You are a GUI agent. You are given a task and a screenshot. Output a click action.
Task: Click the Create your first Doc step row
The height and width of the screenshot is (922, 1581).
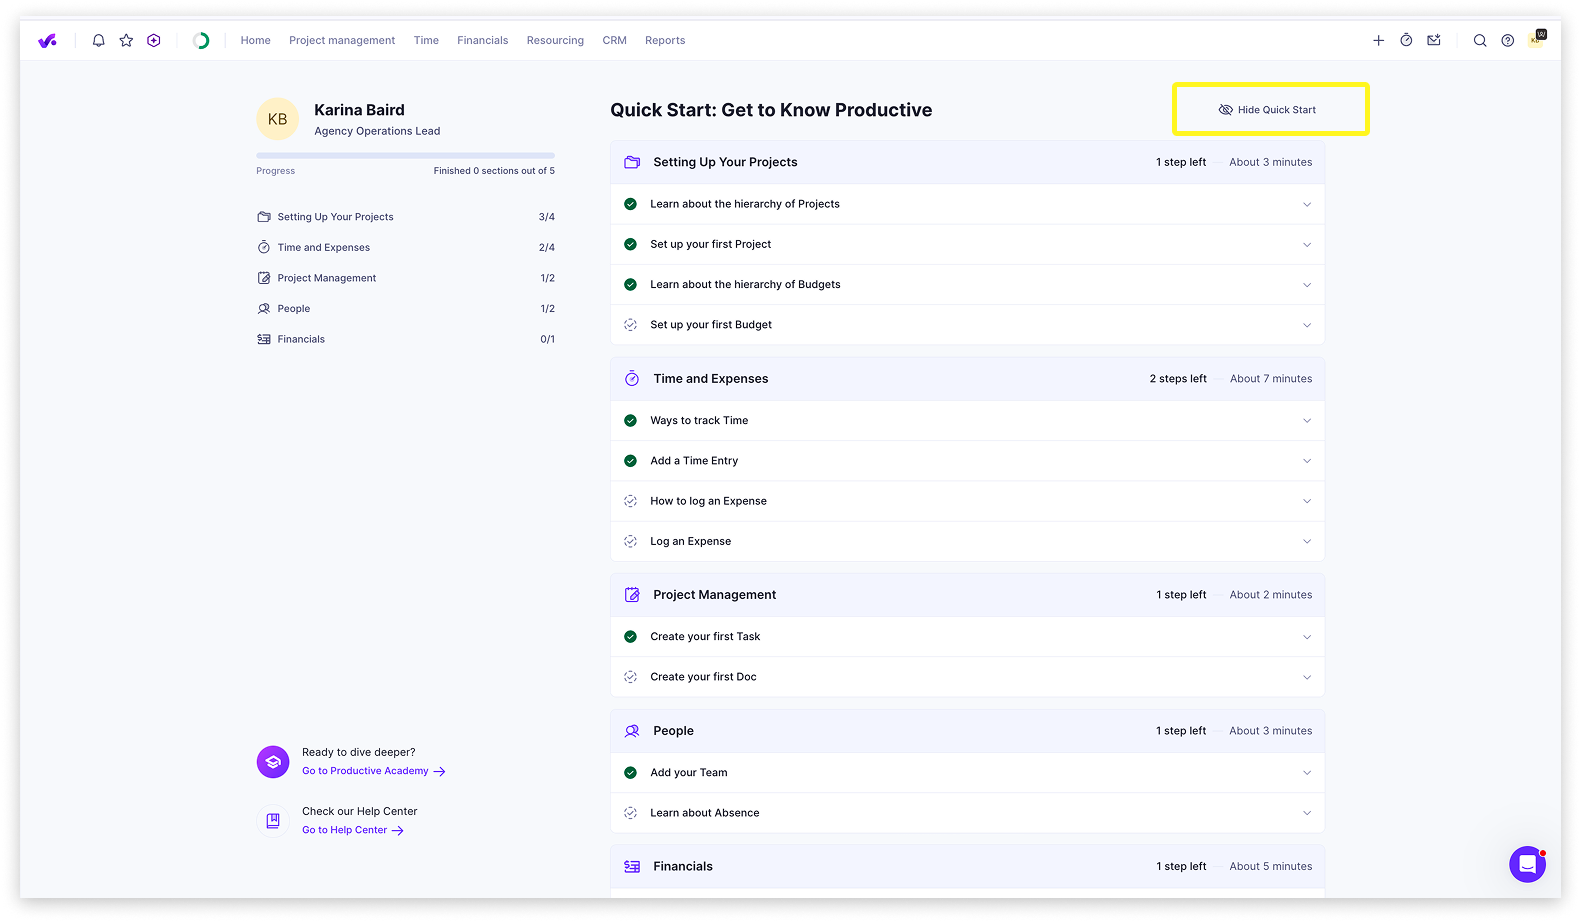pos(967,677)
